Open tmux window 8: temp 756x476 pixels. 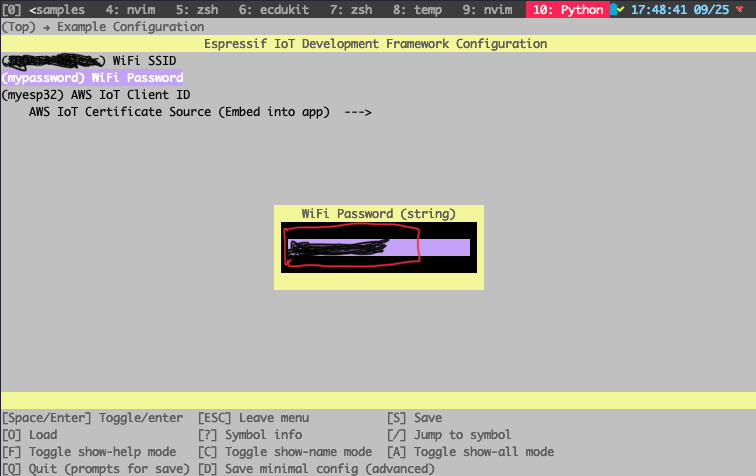(x=417, y=10)
